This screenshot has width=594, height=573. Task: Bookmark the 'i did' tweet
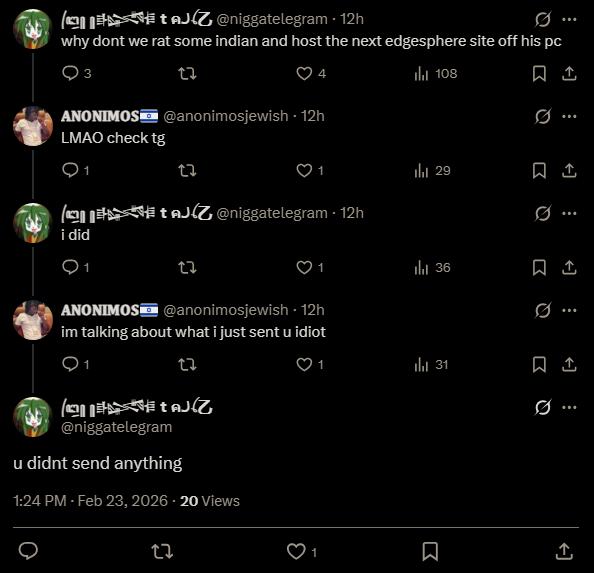coord(539,267)
